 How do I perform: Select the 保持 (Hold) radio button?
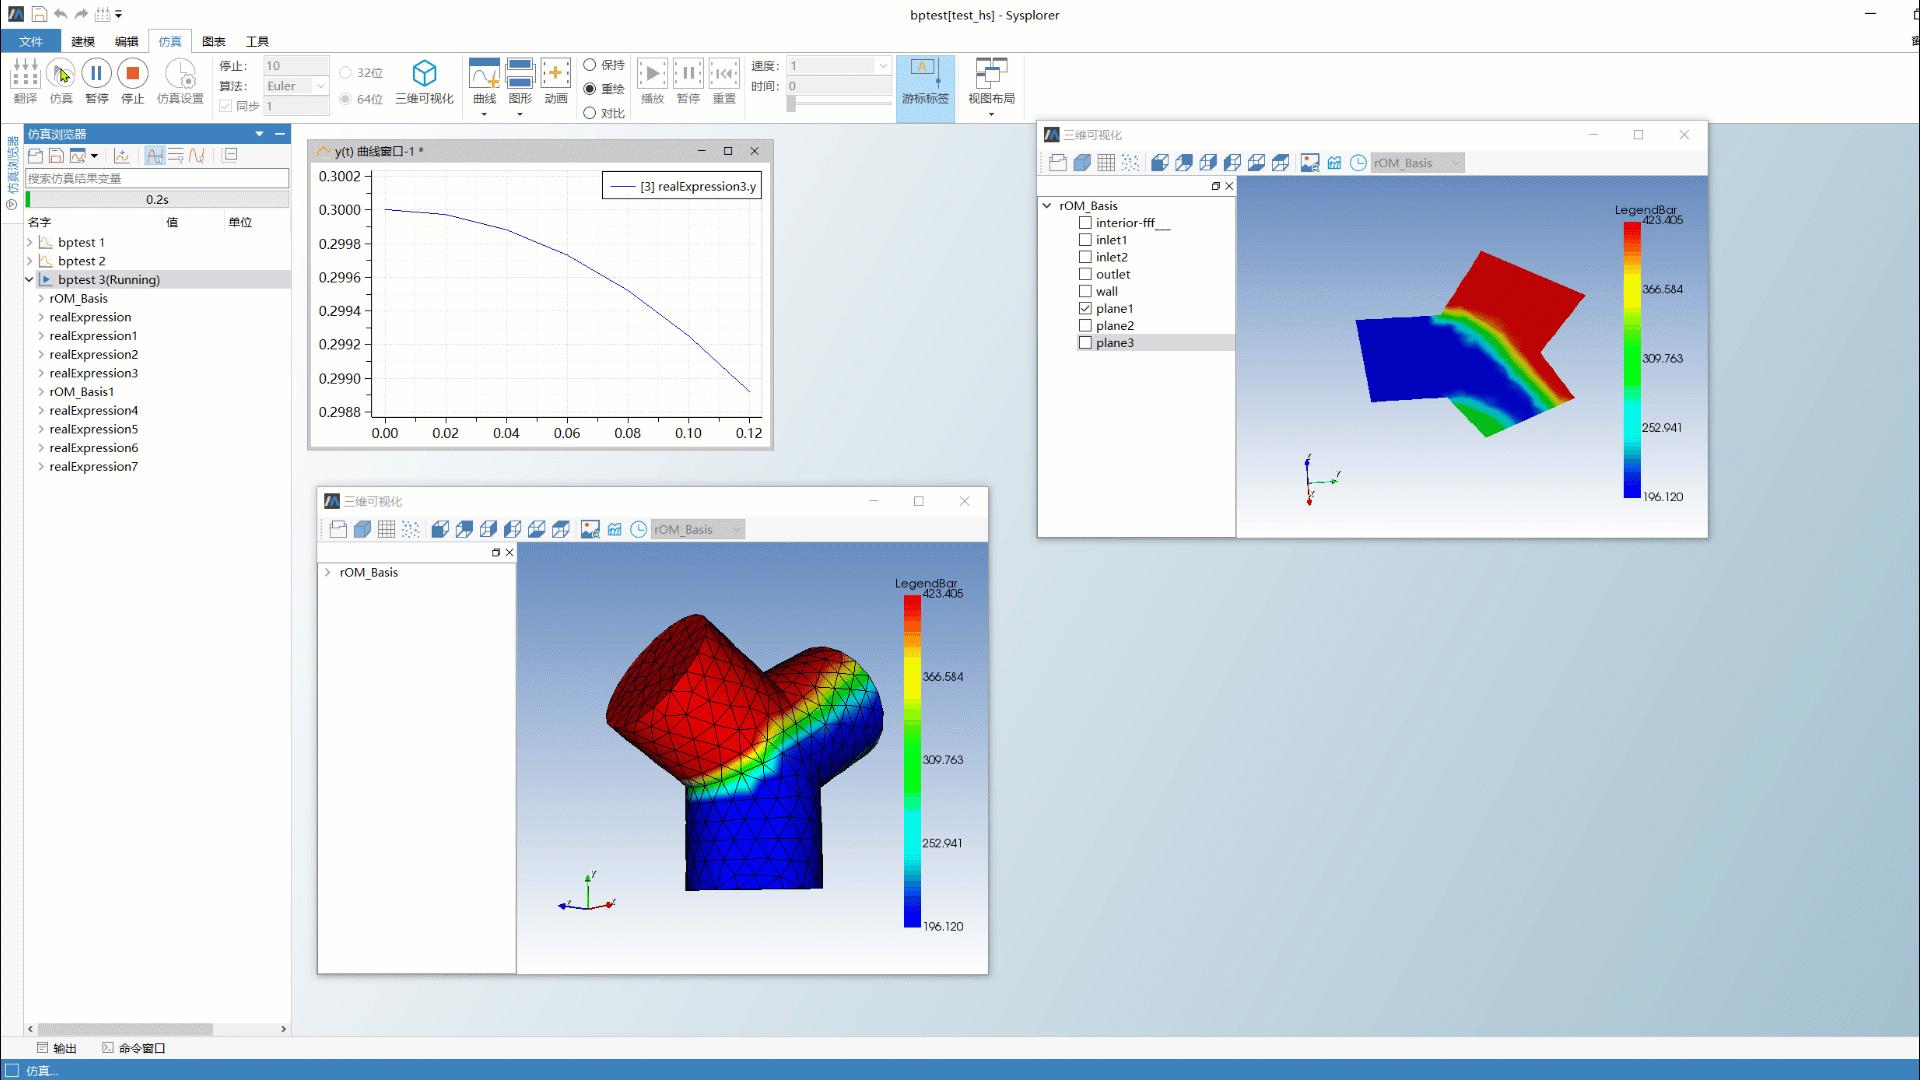tap(590, 65)
